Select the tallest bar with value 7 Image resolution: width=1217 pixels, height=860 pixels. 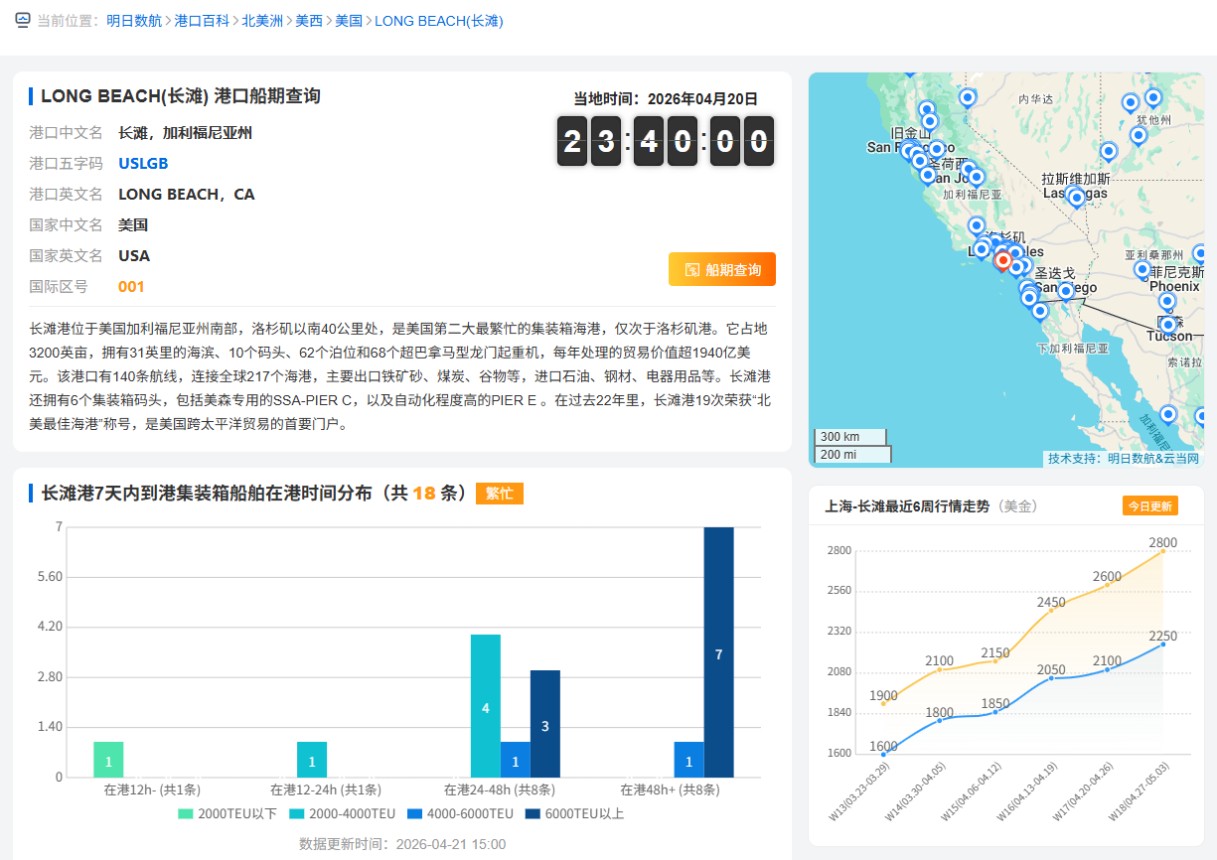(718, 652)
